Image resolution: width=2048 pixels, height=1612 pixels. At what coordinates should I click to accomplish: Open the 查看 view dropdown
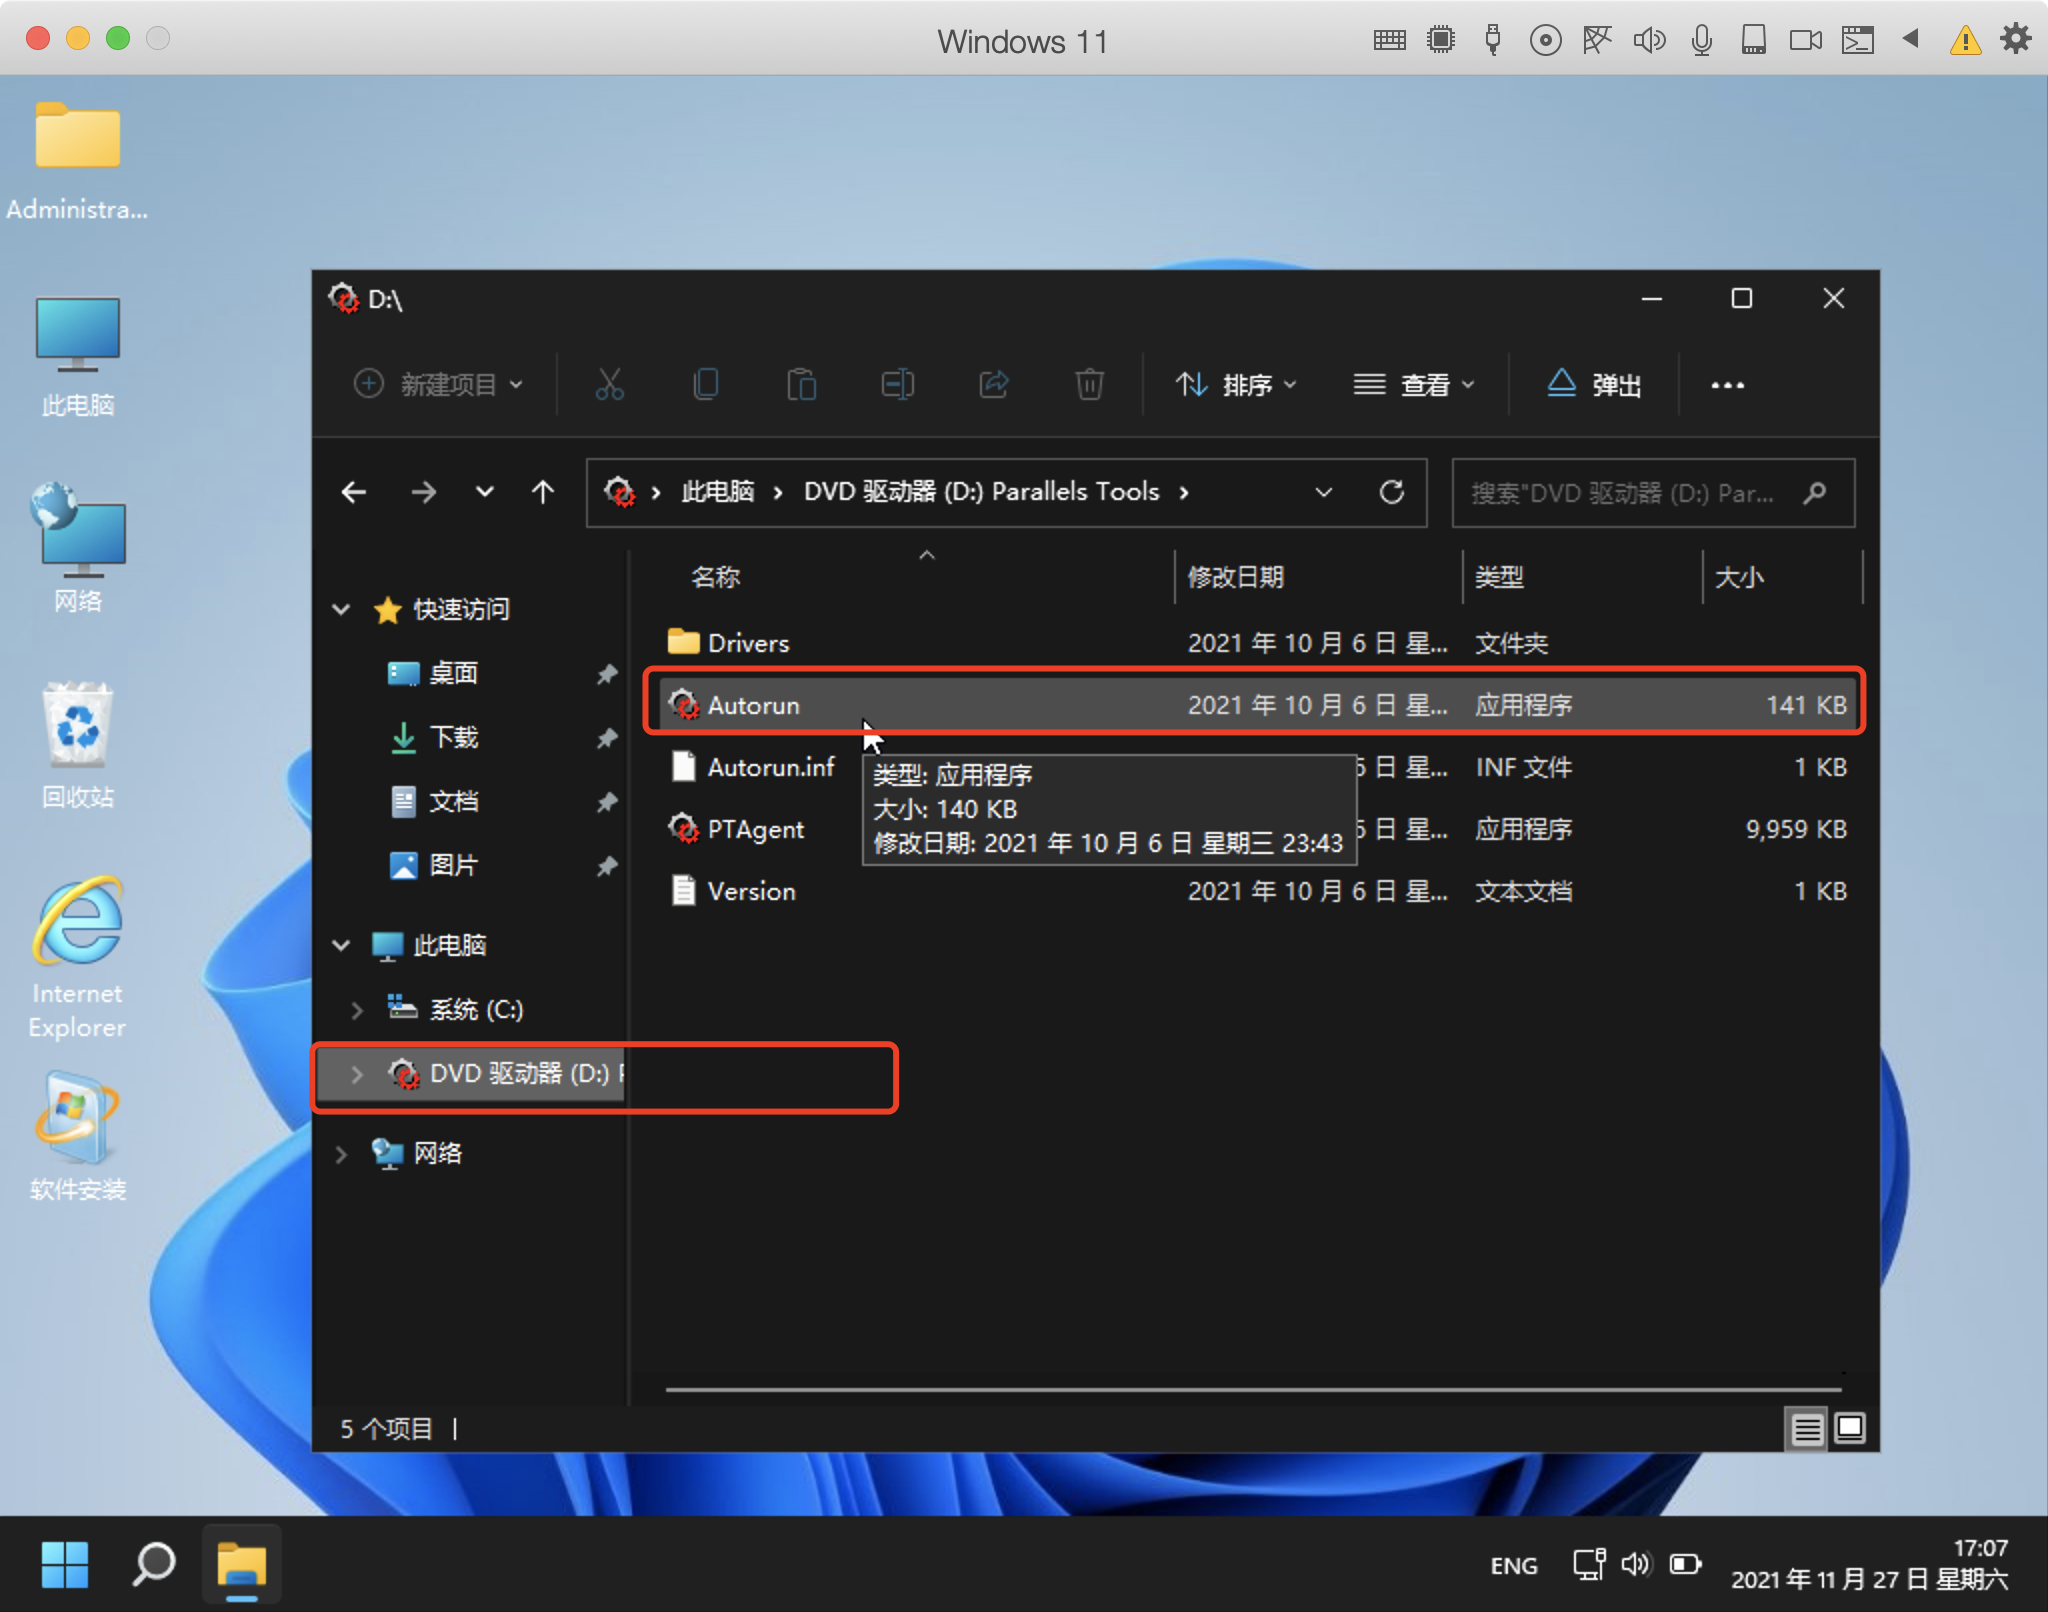pos(1414,384)
